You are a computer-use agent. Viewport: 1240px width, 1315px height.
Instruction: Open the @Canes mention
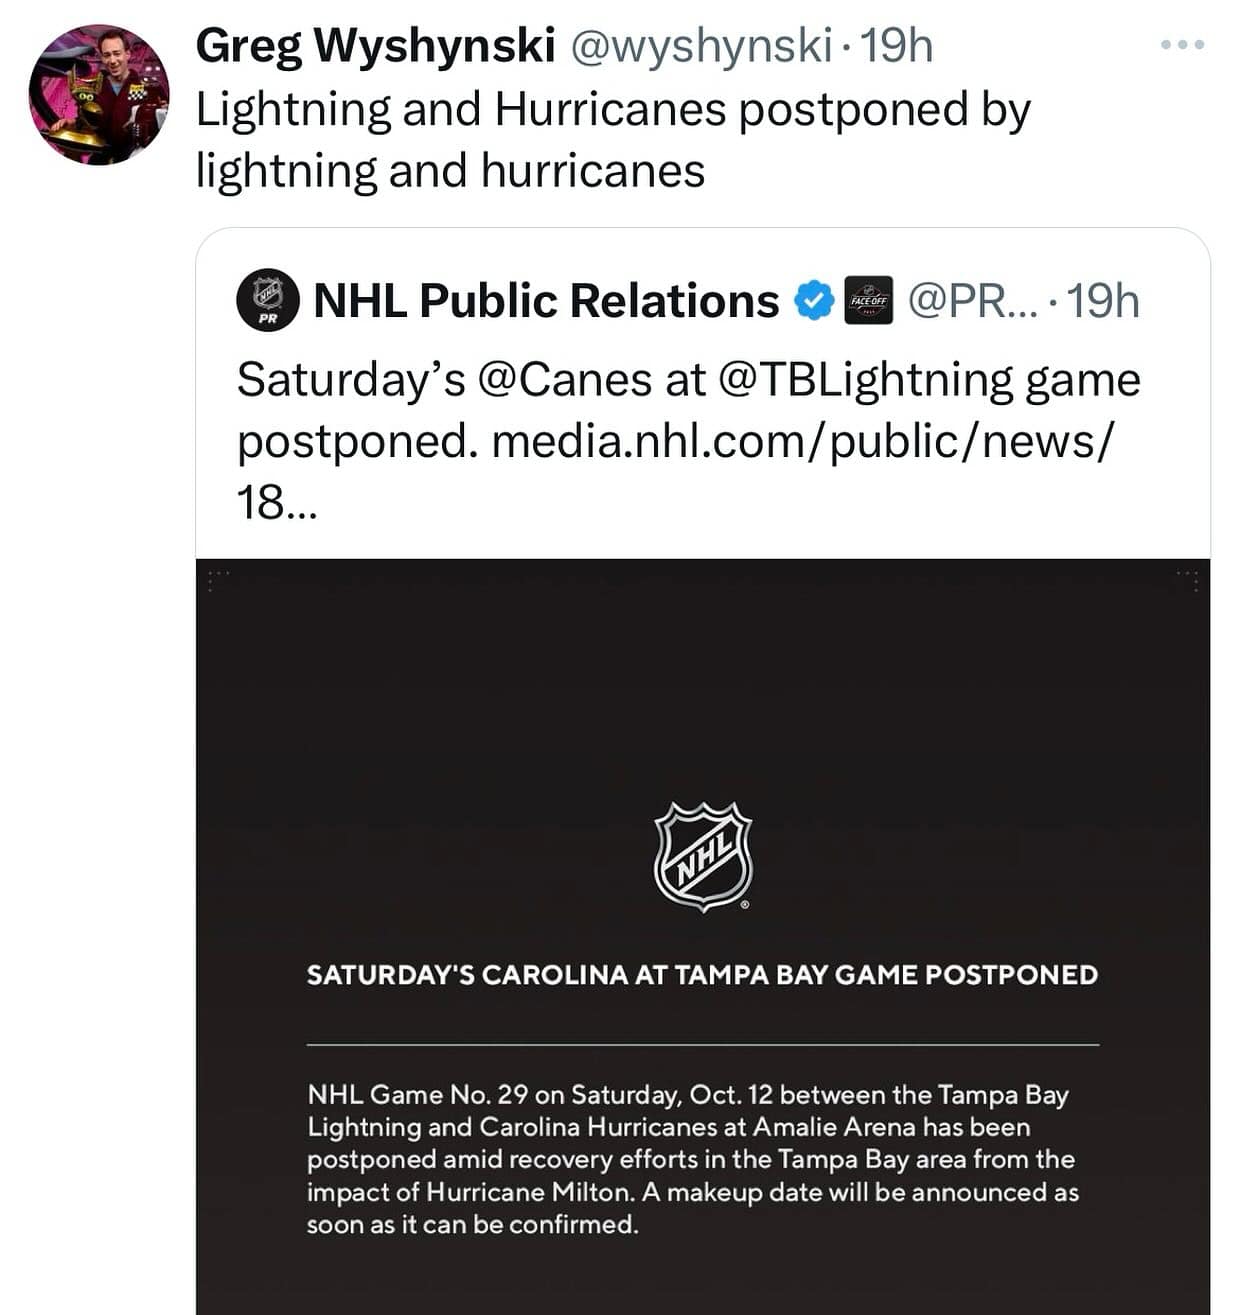(x=565, y=380)
